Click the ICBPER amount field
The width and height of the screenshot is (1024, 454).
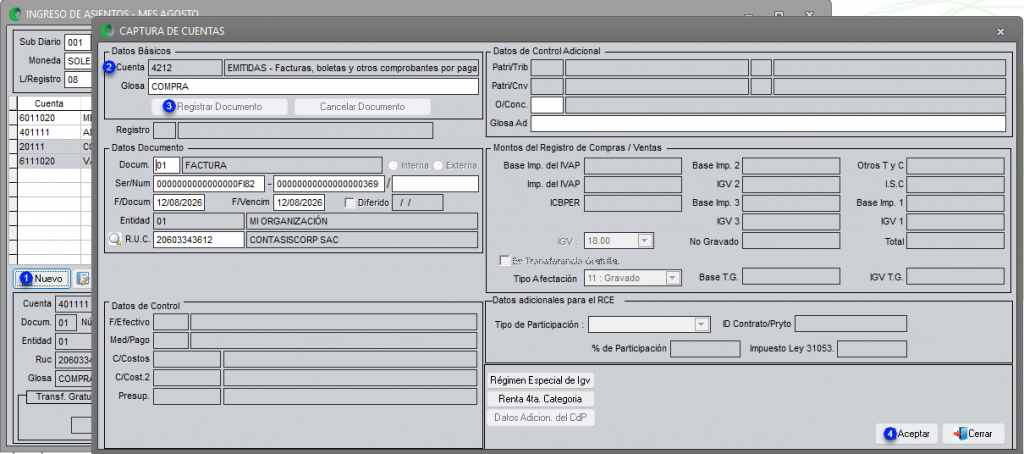[x=632, y=203]
